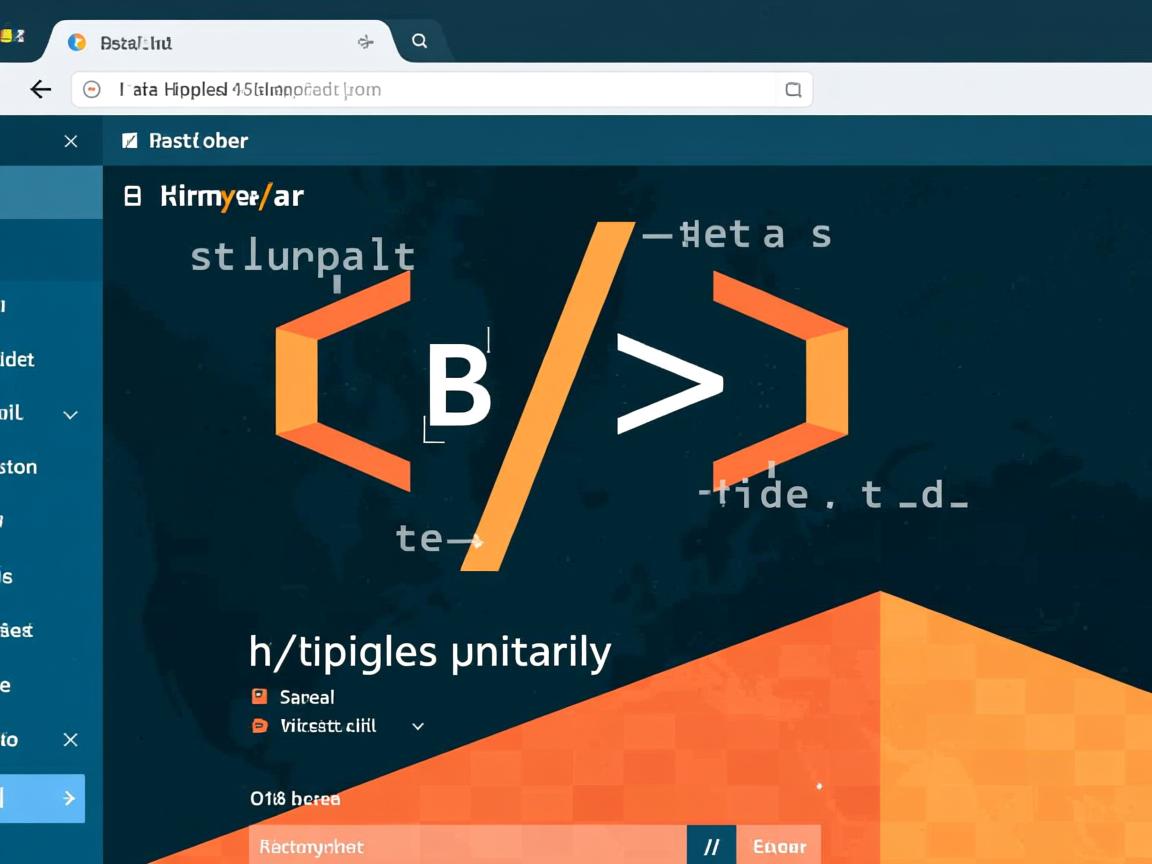Image resolution: width=1152 pixels, height=864 pixels.
Task: Click the square icon at address bar's right end
Action: [x=793, y=90]
